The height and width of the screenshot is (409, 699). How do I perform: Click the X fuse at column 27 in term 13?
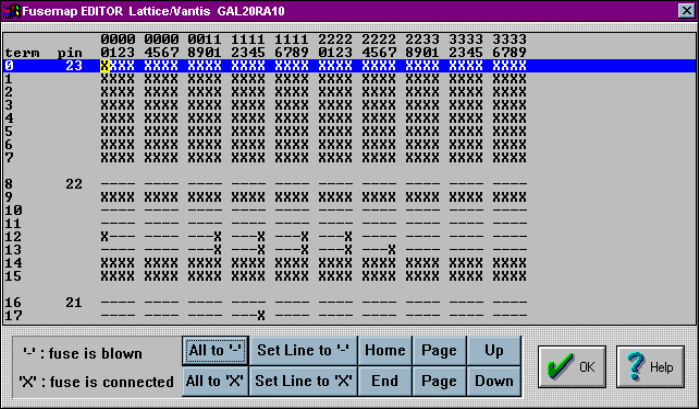coord(392,250)
